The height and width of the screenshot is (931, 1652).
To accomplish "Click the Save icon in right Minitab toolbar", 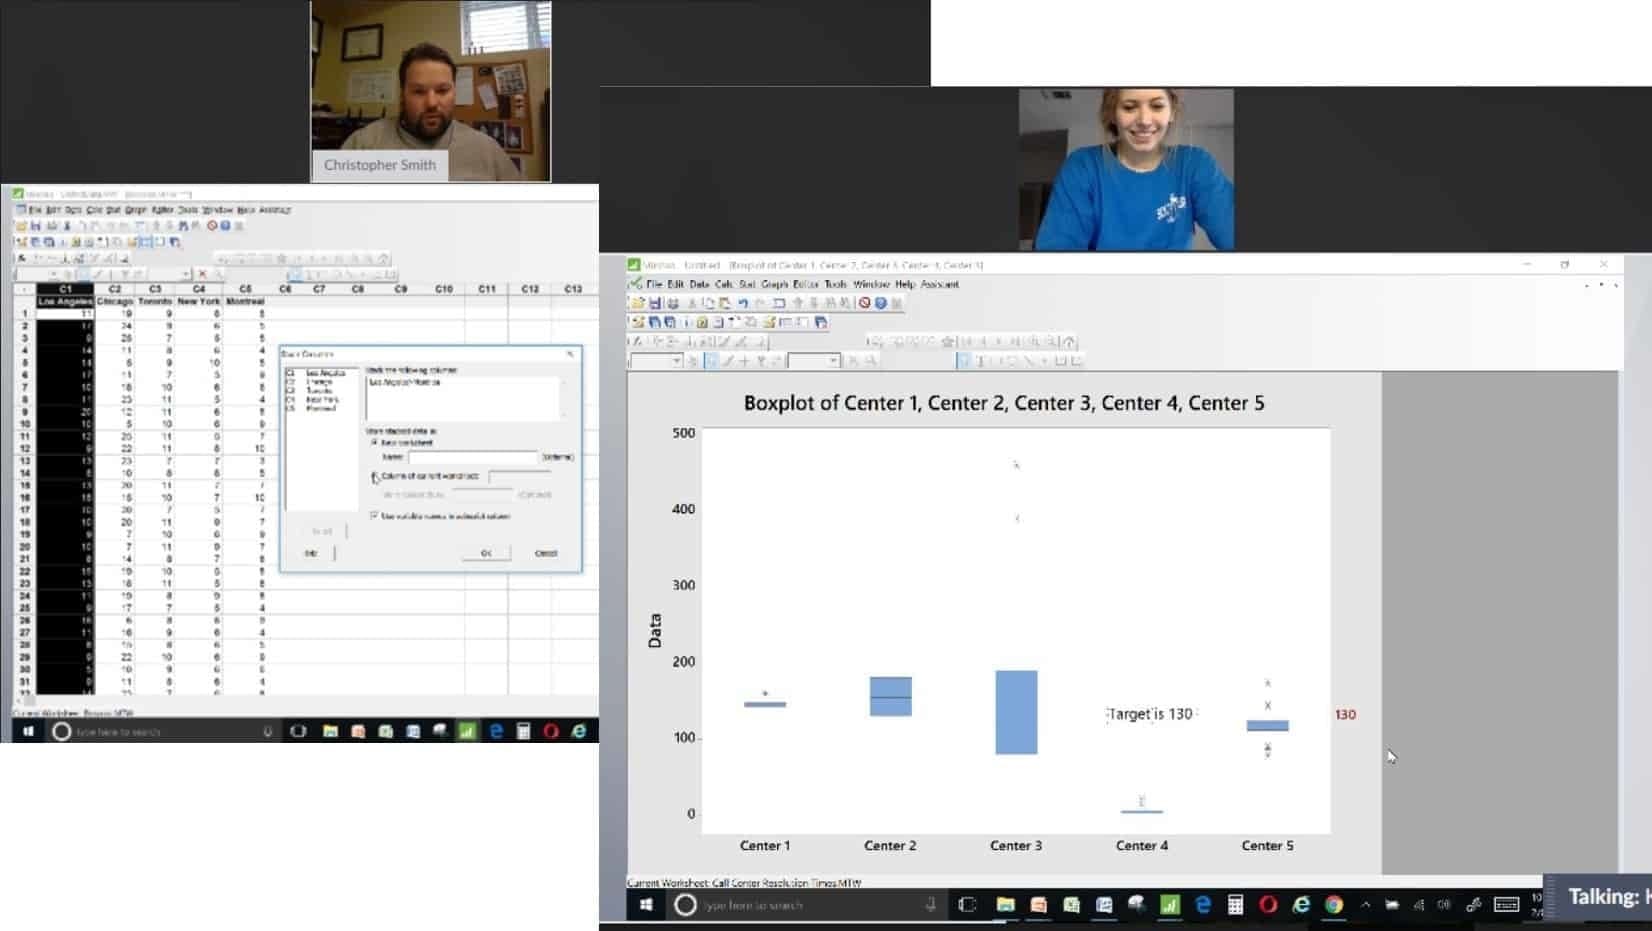I will coord(655,303).
